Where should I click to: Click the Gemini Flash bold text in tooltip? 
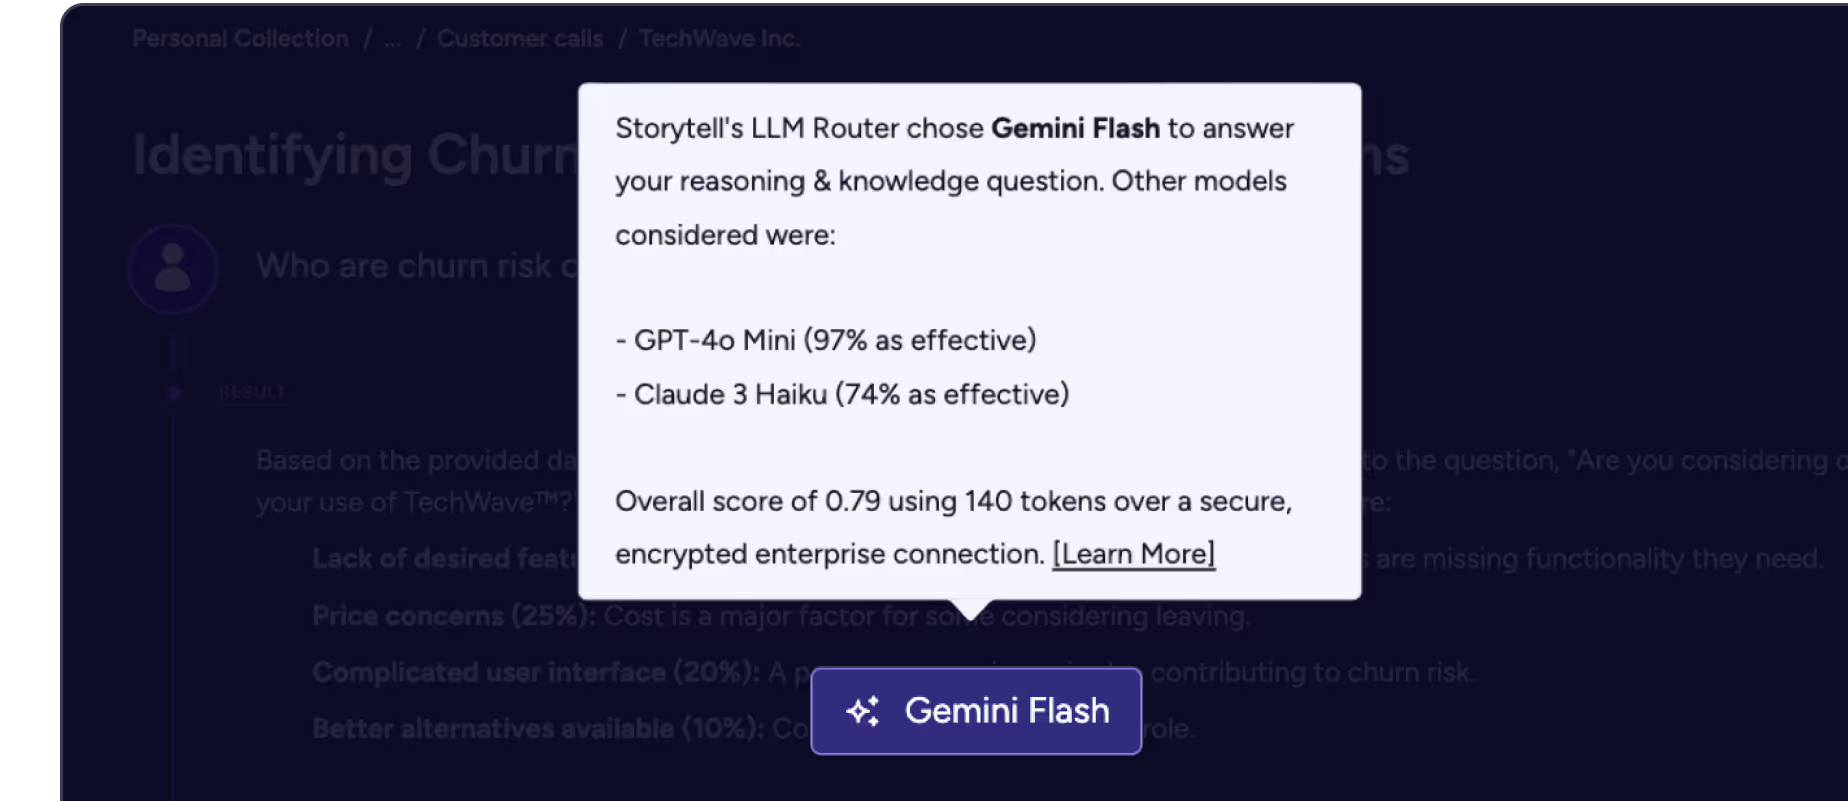point(1075,128)
